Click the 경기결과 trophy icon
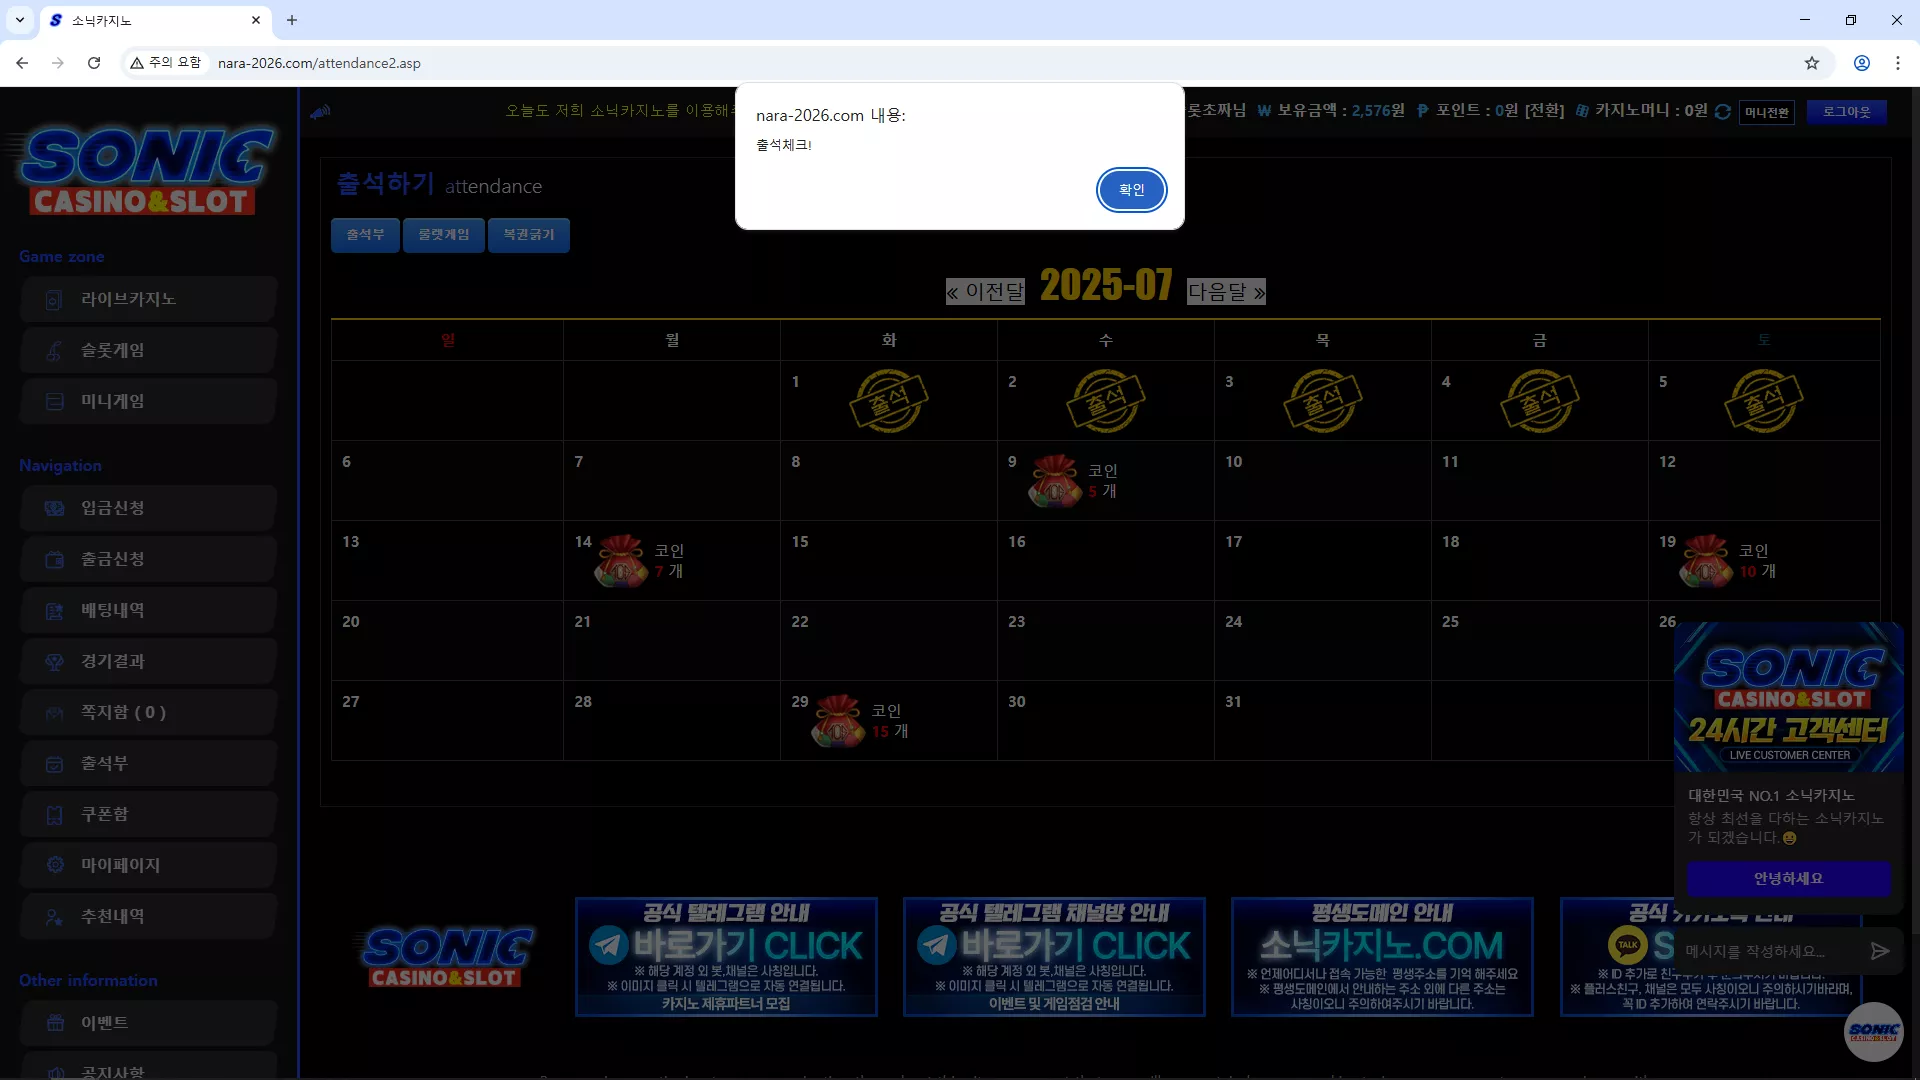1920x1080 pixels. [55, 661]
